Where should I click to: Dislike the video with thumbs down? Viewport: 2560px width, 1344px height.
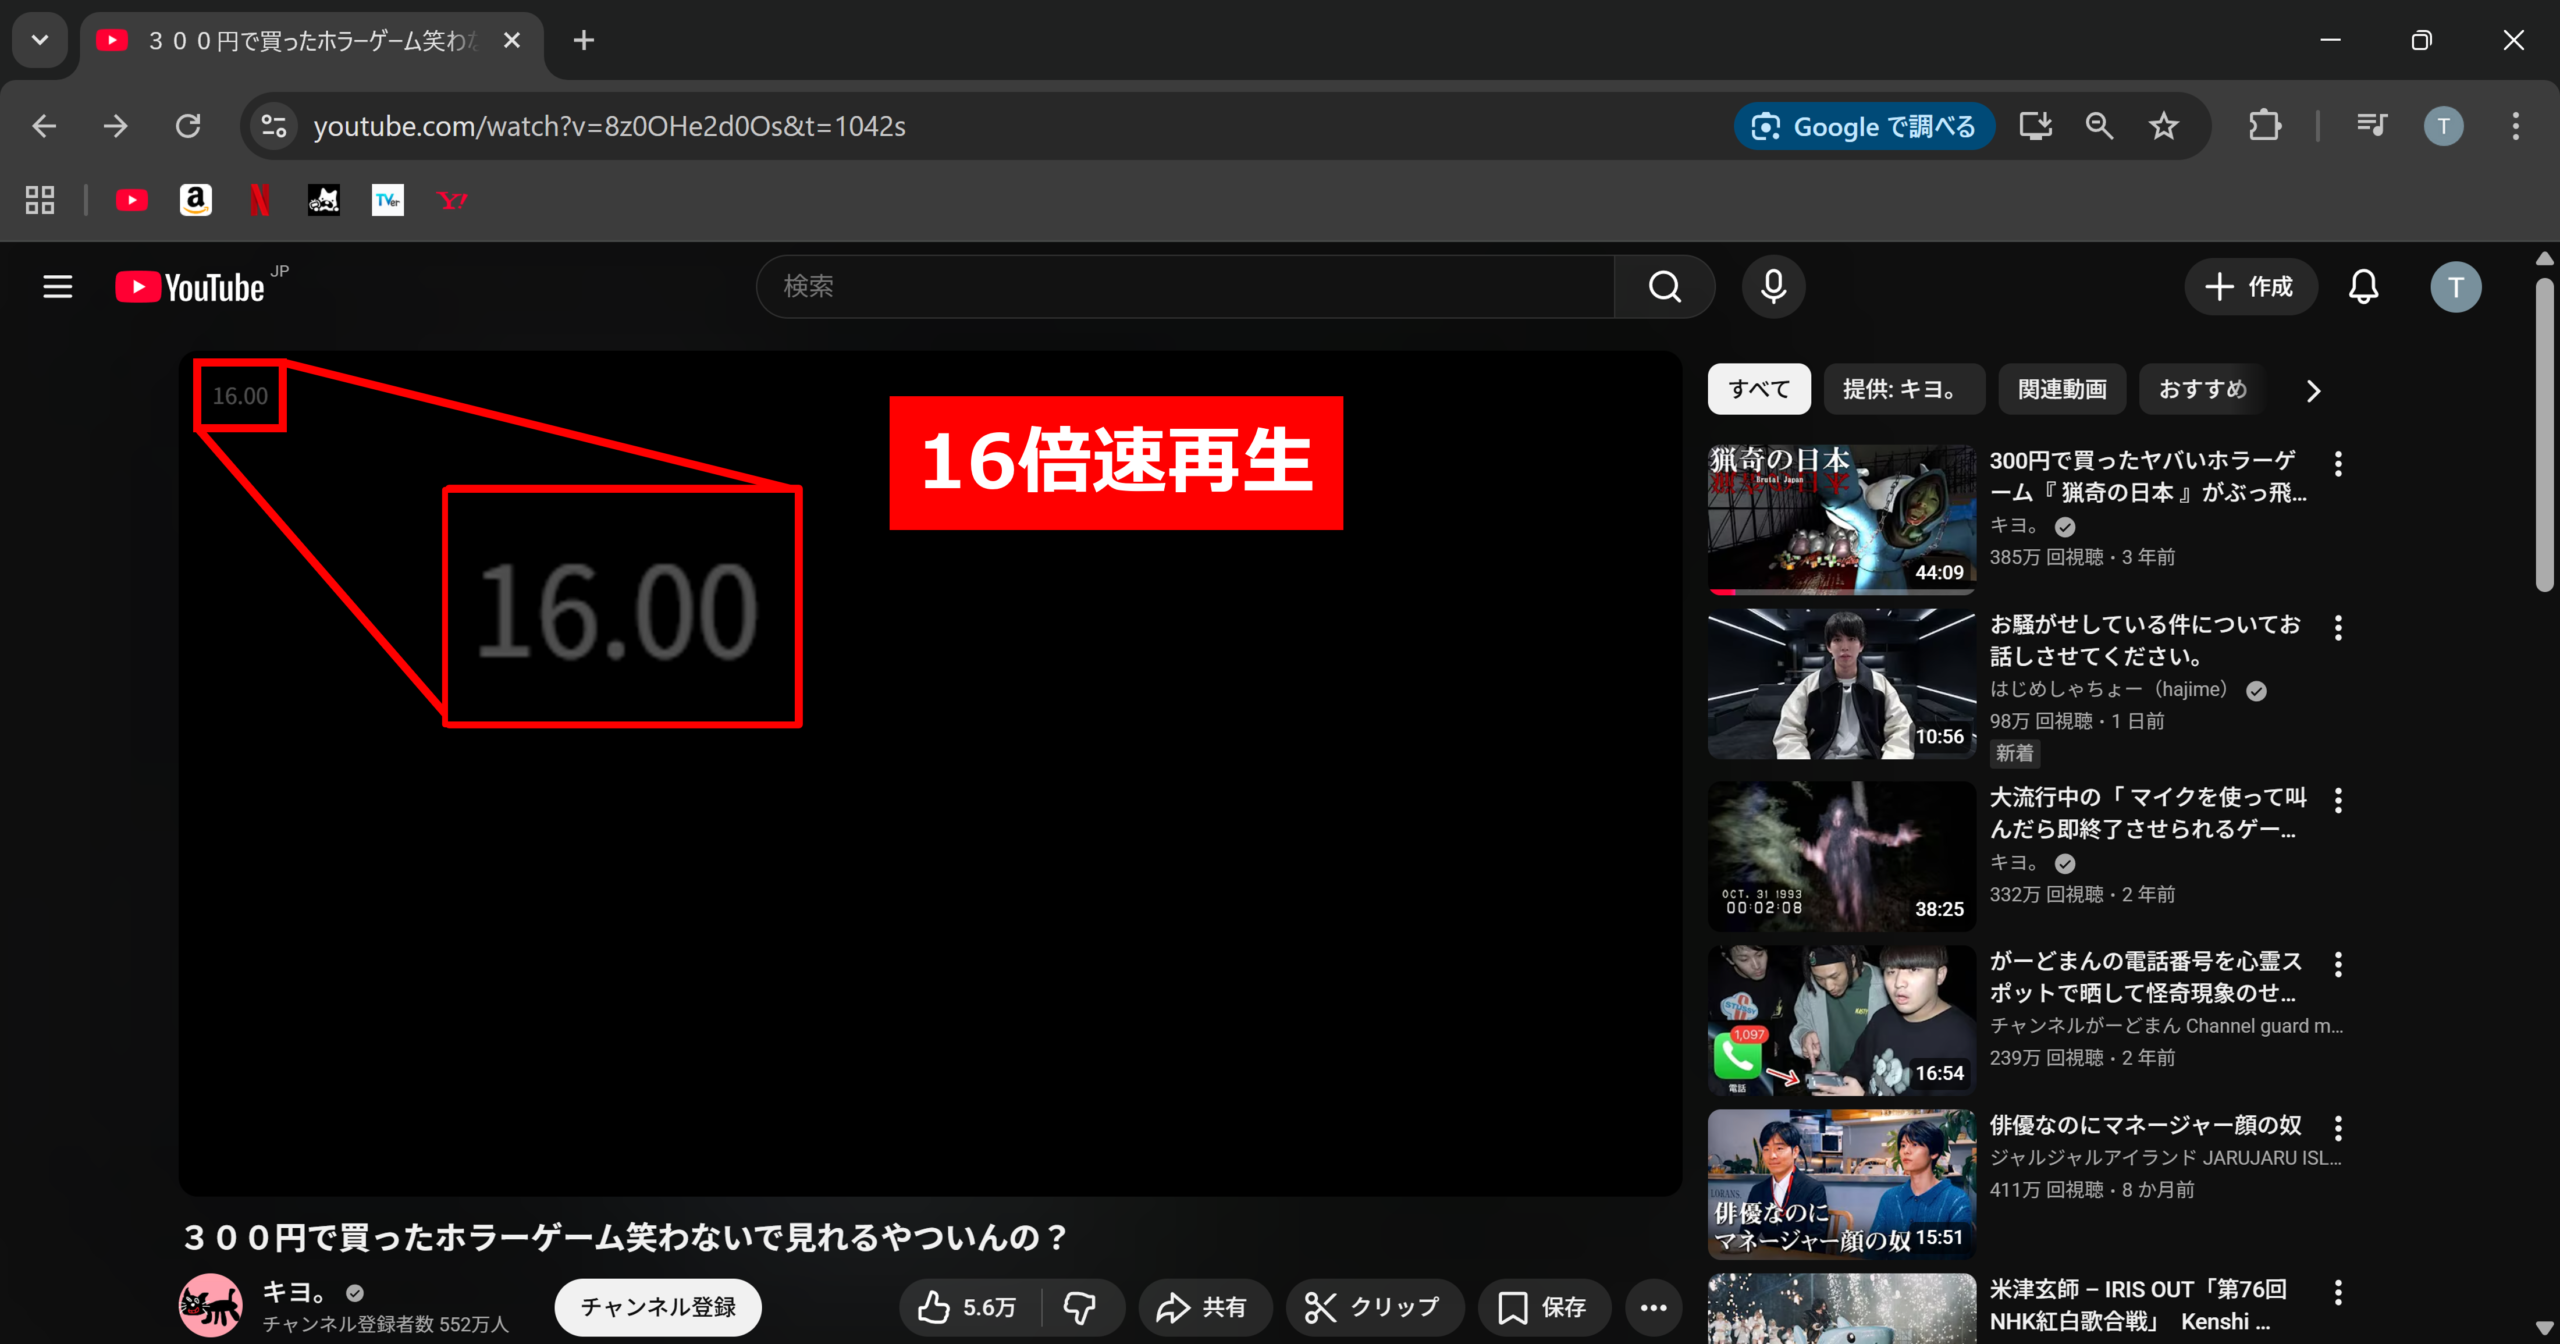click(1080, 1307)
